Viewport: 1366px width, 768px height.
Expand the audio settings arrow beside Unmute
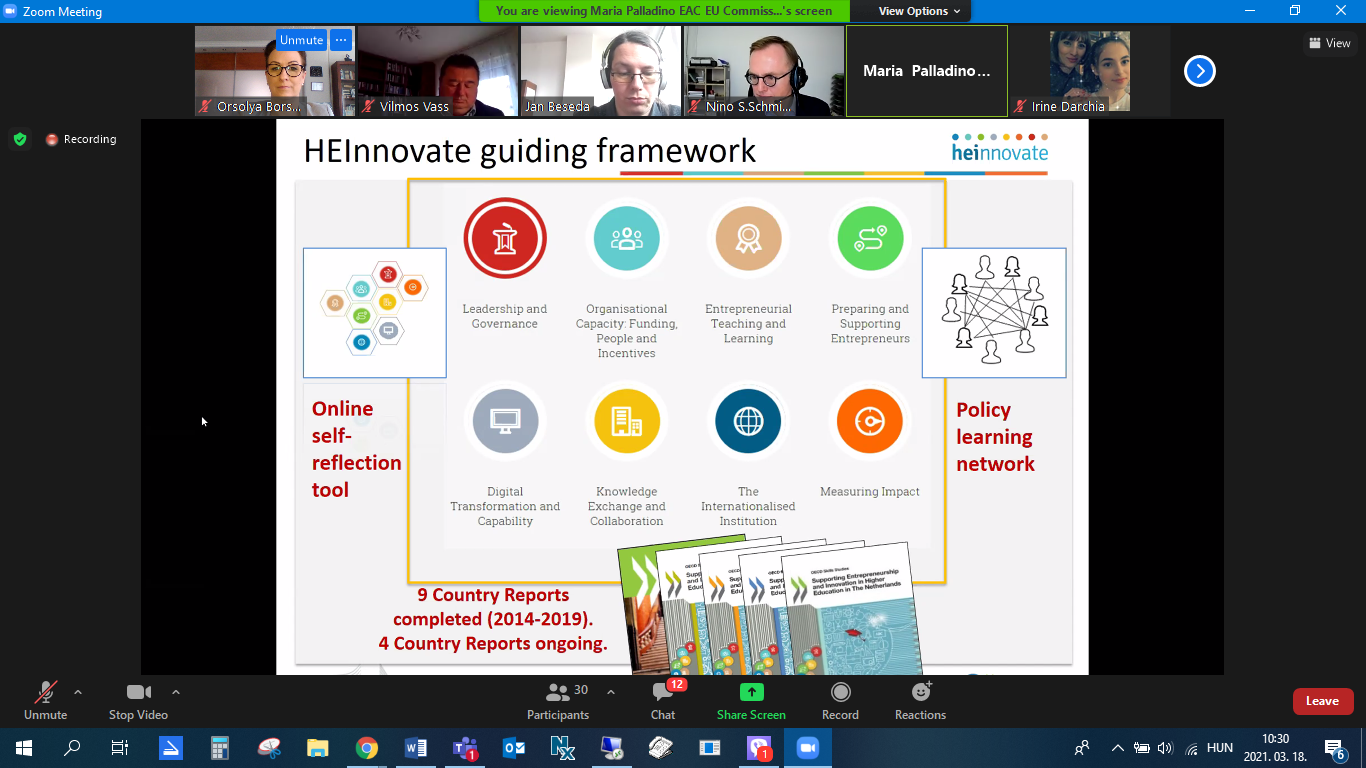78,692
